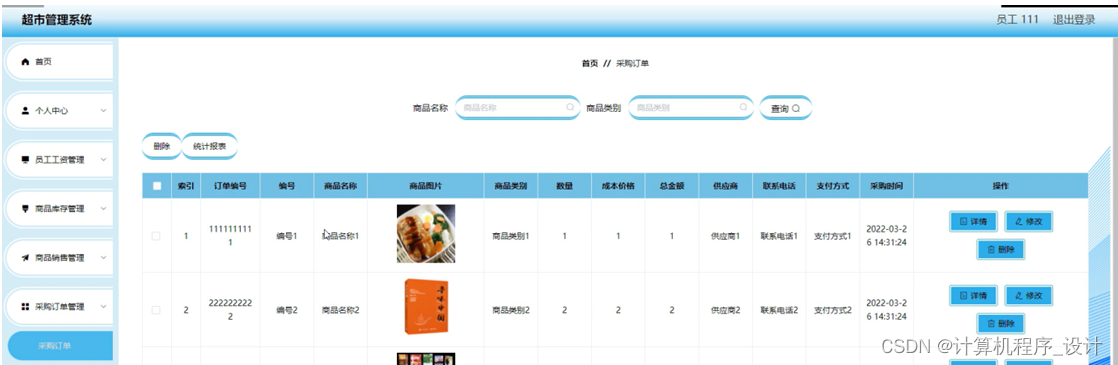The width and height of the screenshot is (1118, 365).
Task: Click the row 删除 button for order 1111111111
Action: 1000,250
